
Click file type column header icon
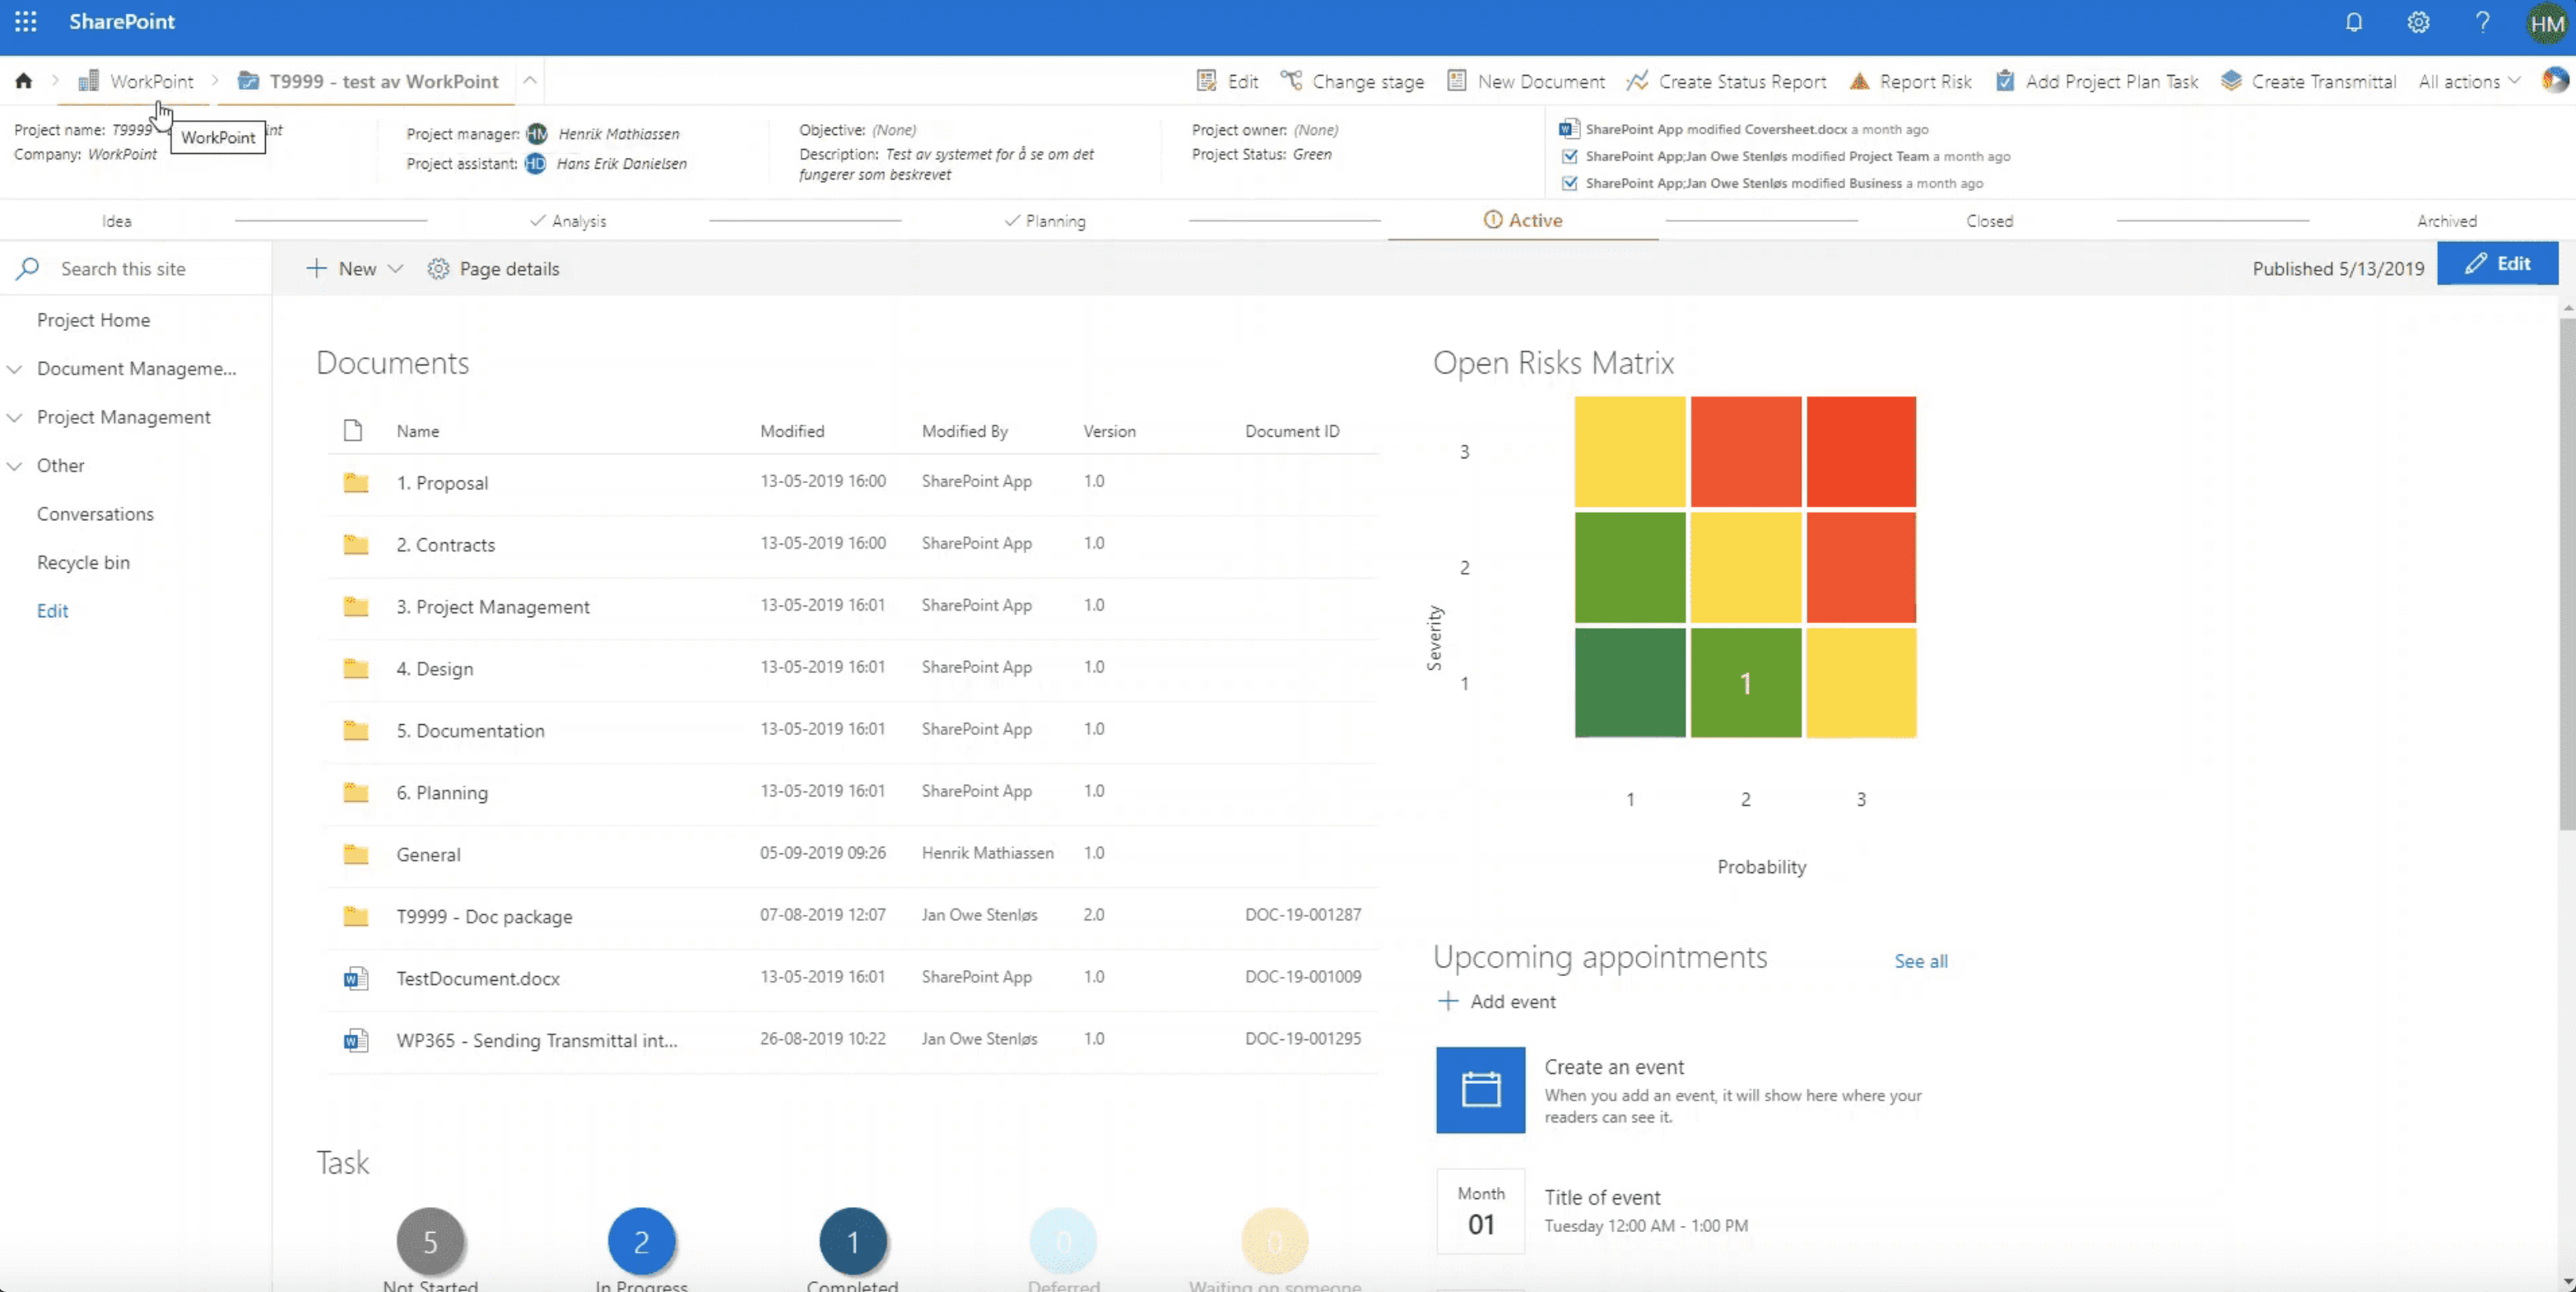point(352,431)
